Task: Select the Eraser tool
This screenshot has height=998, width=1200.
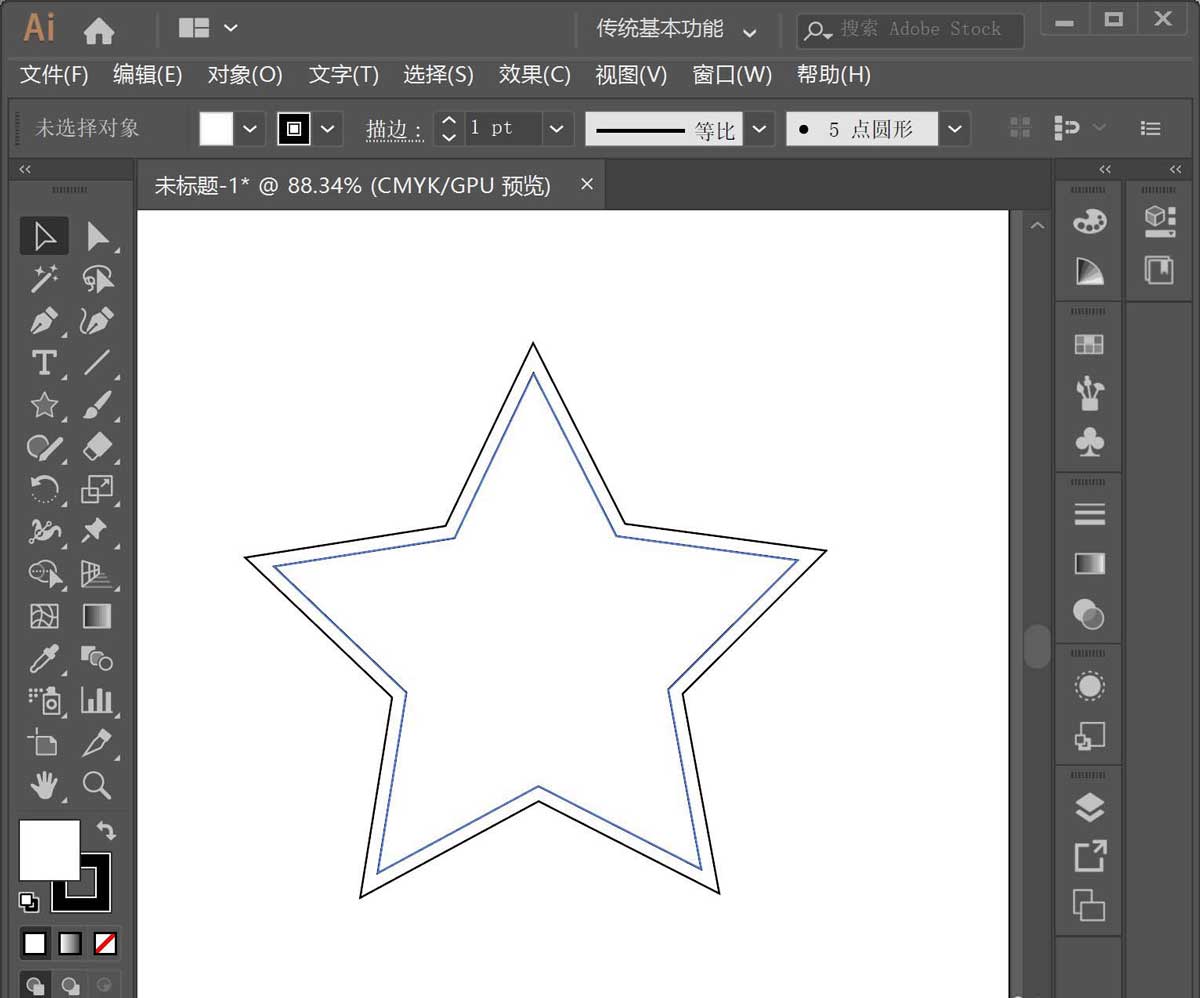Action: coord(98,447)
